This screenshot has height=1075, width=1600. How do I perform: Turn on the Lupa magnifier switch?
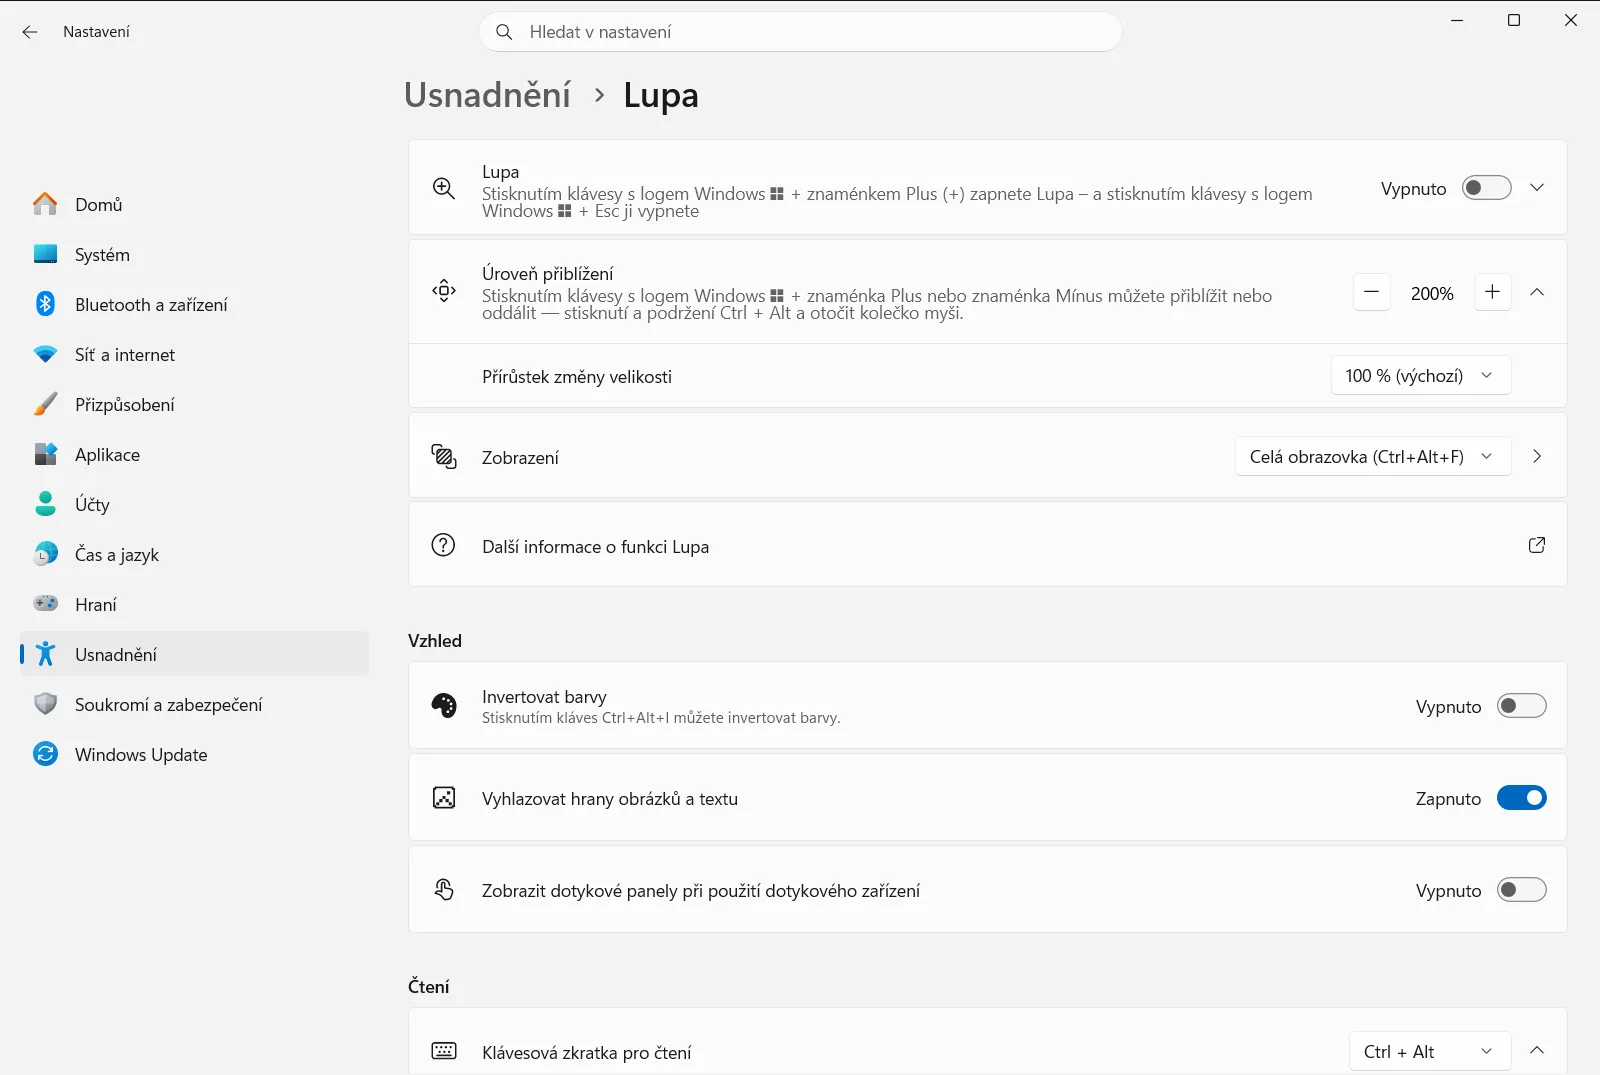[1487, 188]
